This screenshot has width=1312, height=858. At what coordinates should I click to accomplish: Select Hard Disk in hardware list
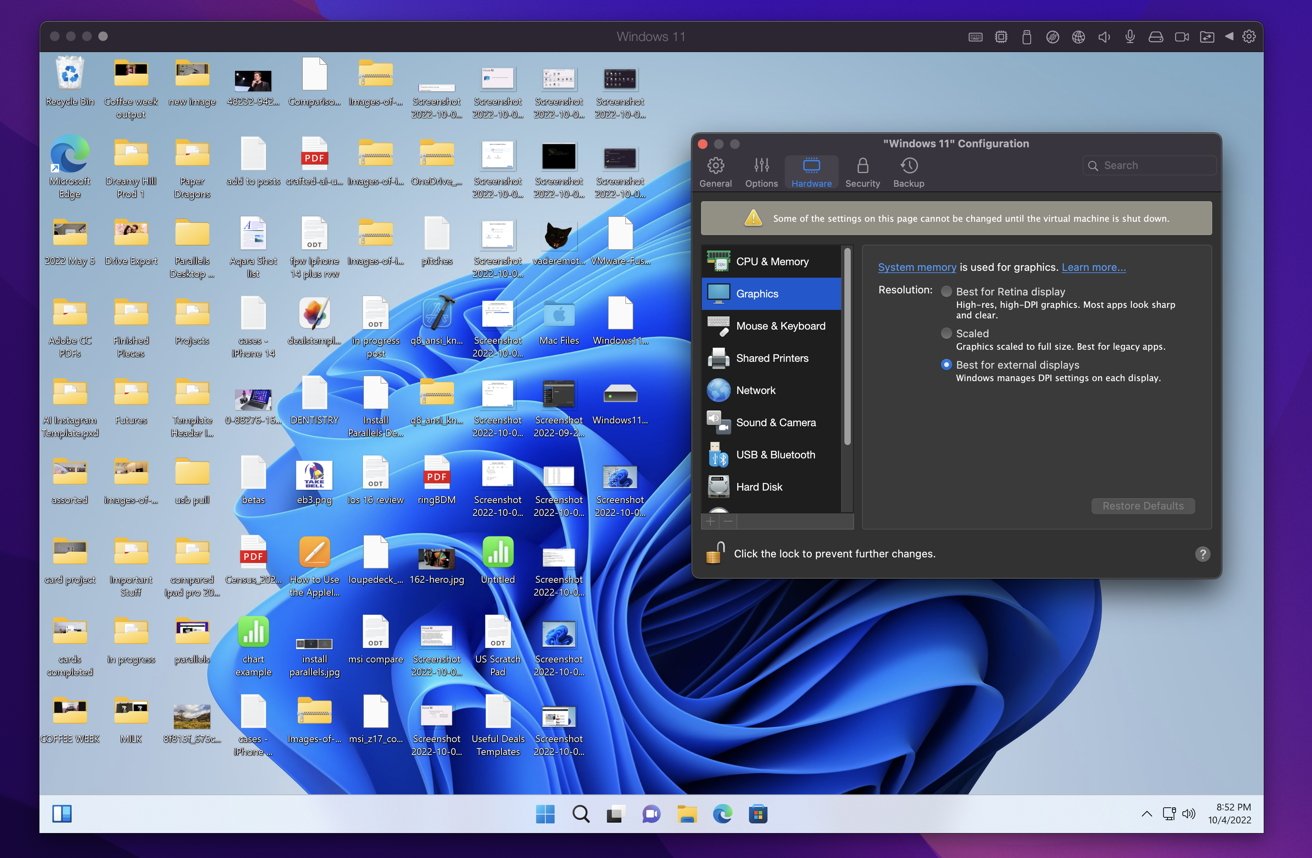pyautogui.click(x=772, y=486)
